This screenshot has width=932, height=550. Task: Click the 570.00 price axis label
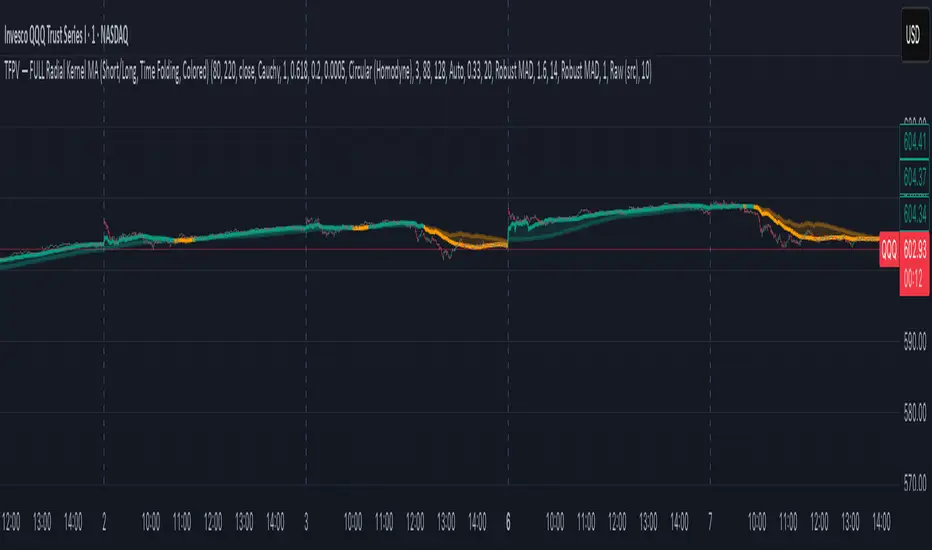(915, 482)
